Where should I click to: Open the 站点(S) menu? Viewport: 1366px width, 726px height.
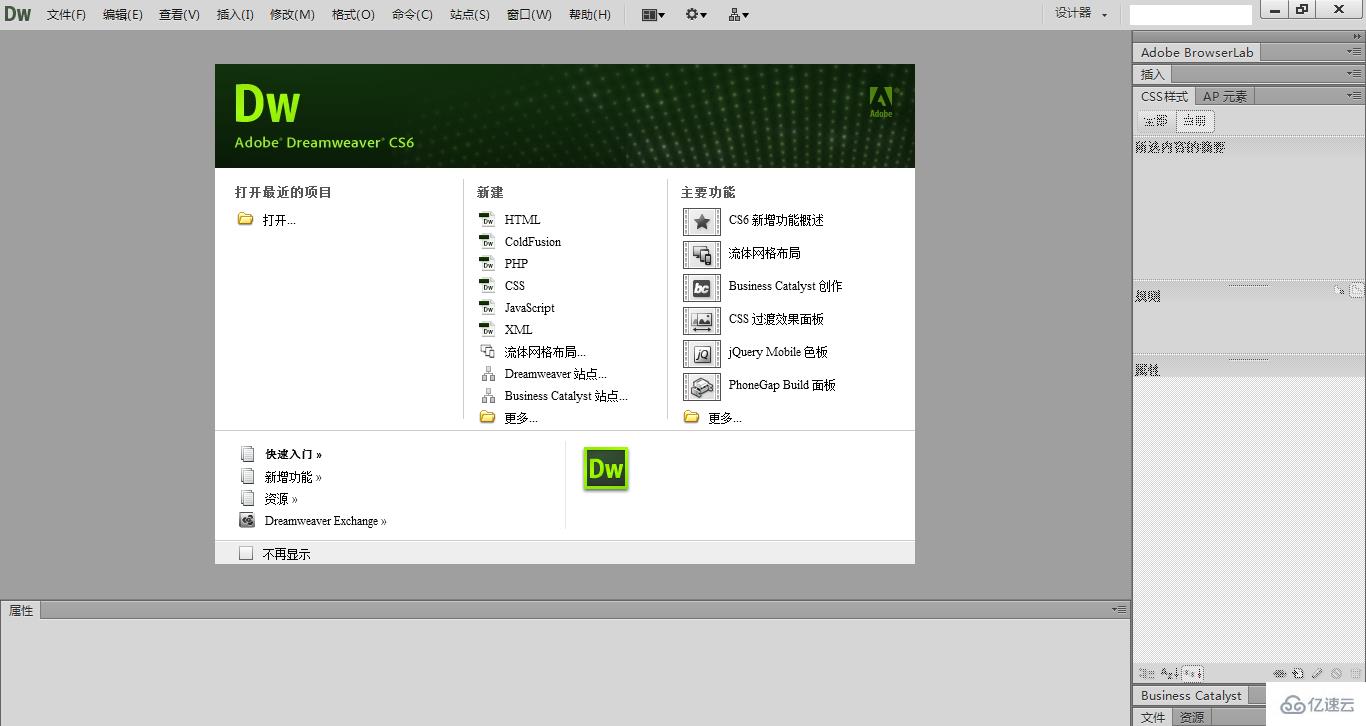point(470,14)
